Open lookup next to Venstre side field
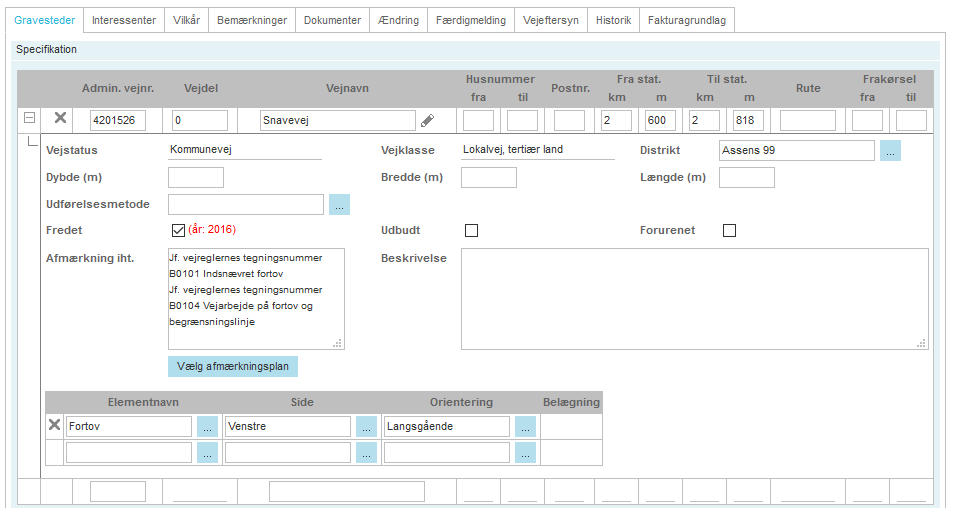The height and width of the screenshot is (508, 972). click(366, 427)
